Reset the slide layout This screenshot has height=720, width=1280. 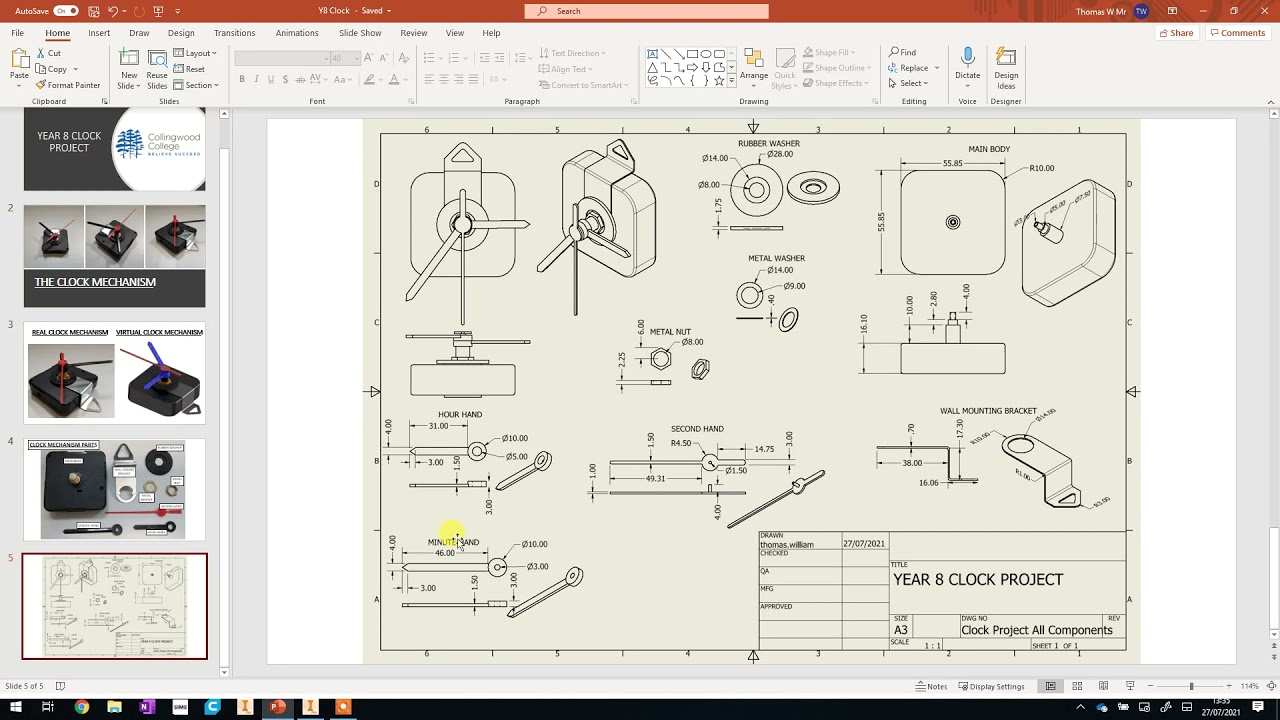(190, 69)
